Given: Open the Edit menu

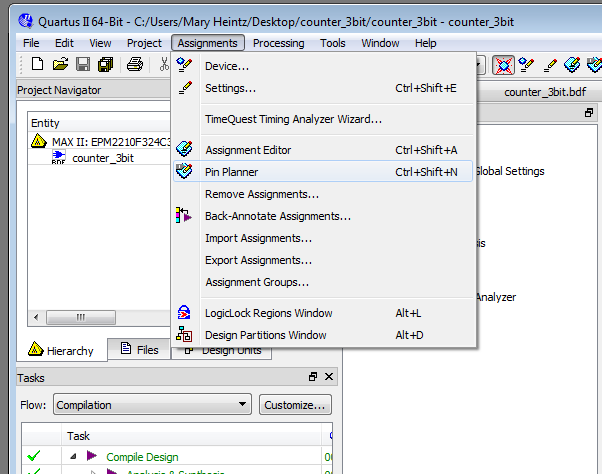Looking at the screenshot, I should coord(64,43).
